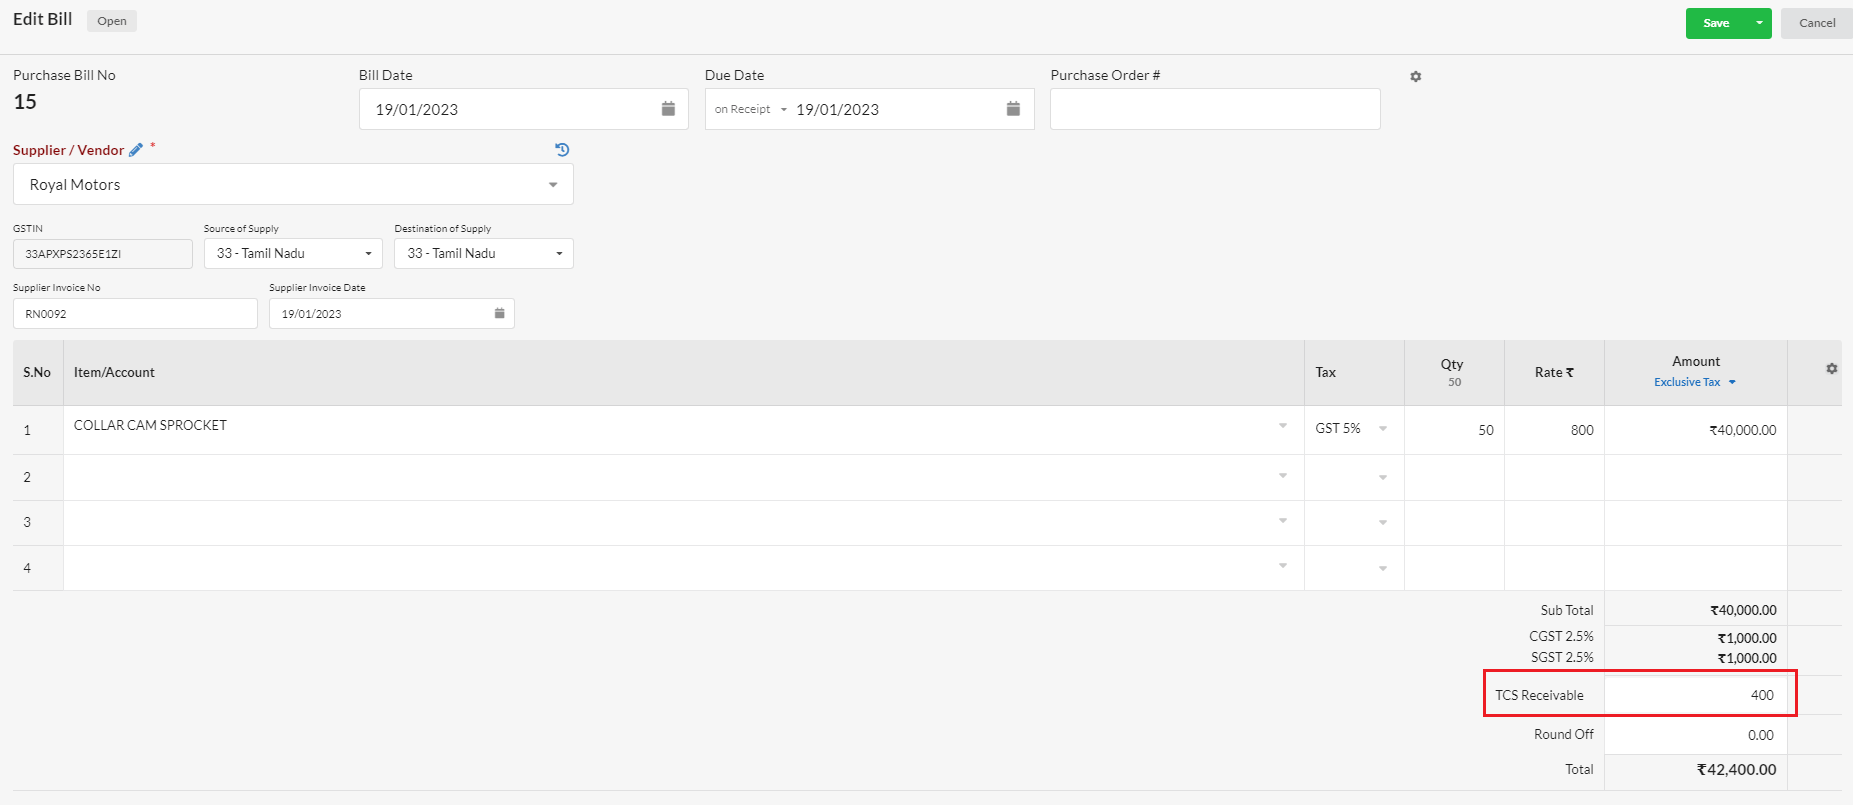Click the rate cell showing 800
The image size is (1853, 805).
1554,430
